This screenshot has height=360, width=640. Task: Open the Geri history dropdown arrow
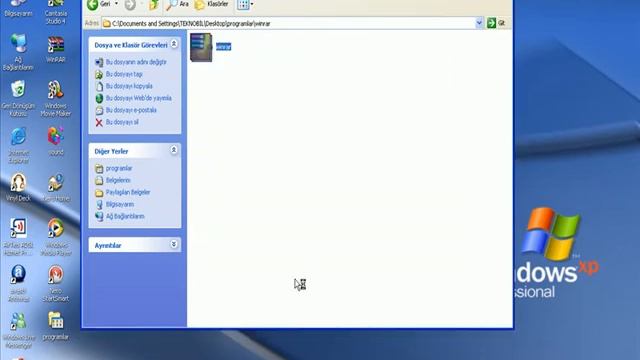click(x=116, y=4)
